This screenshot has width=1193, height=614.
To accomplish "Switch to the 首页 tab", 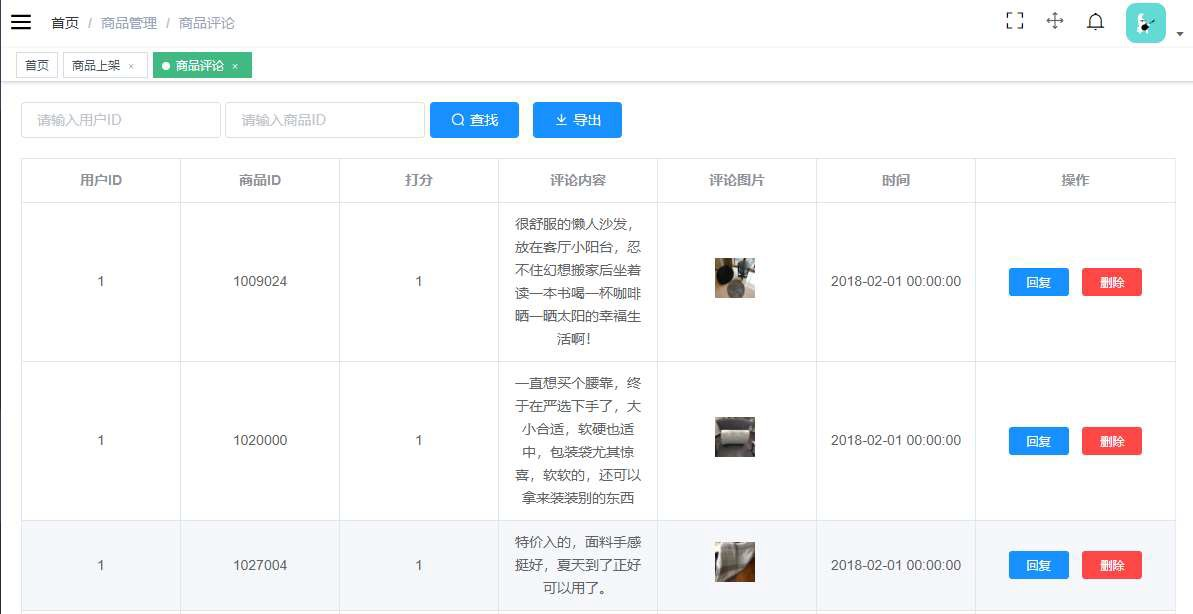I will pyautogui.click(x=37, y=65).
